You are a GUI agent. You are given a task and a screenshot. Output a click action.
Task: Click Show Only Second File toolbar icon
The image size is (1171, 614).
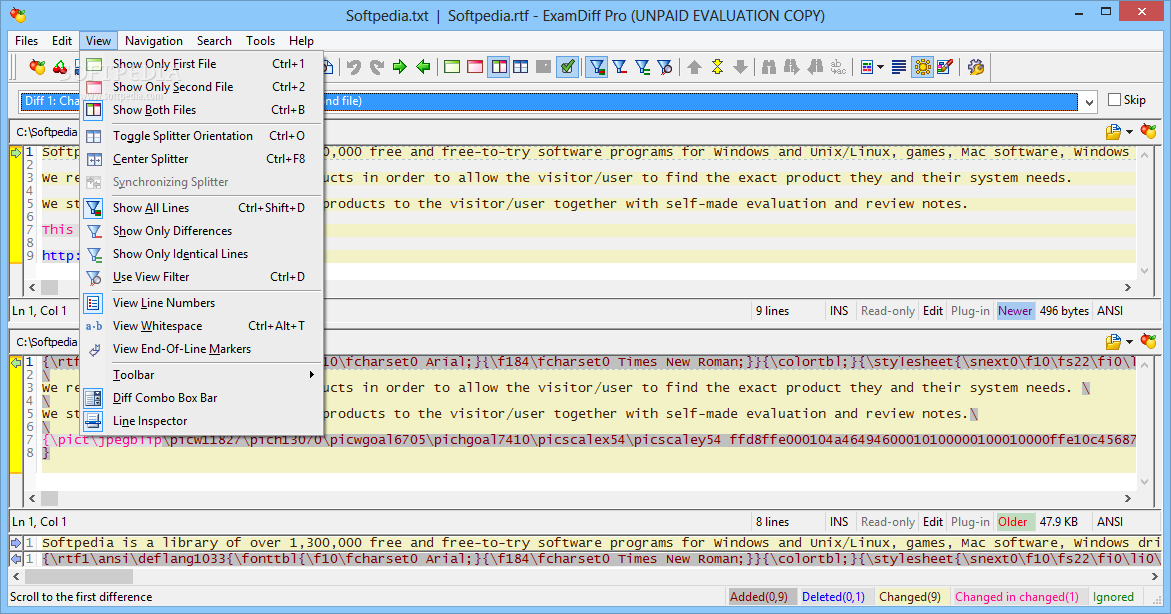(x=475, y=67)
